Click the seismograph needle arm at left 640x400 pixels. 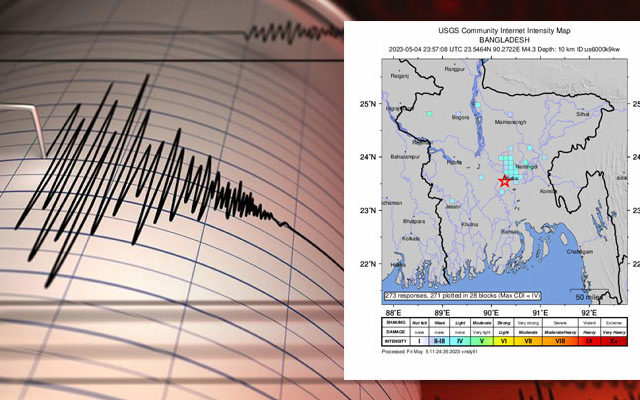pos(25,129)
